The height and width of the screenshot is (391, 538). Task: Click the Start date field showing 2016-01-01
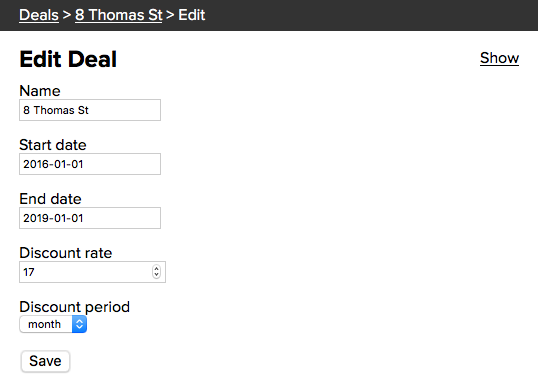pyautogui.click(x=90, y=164)
